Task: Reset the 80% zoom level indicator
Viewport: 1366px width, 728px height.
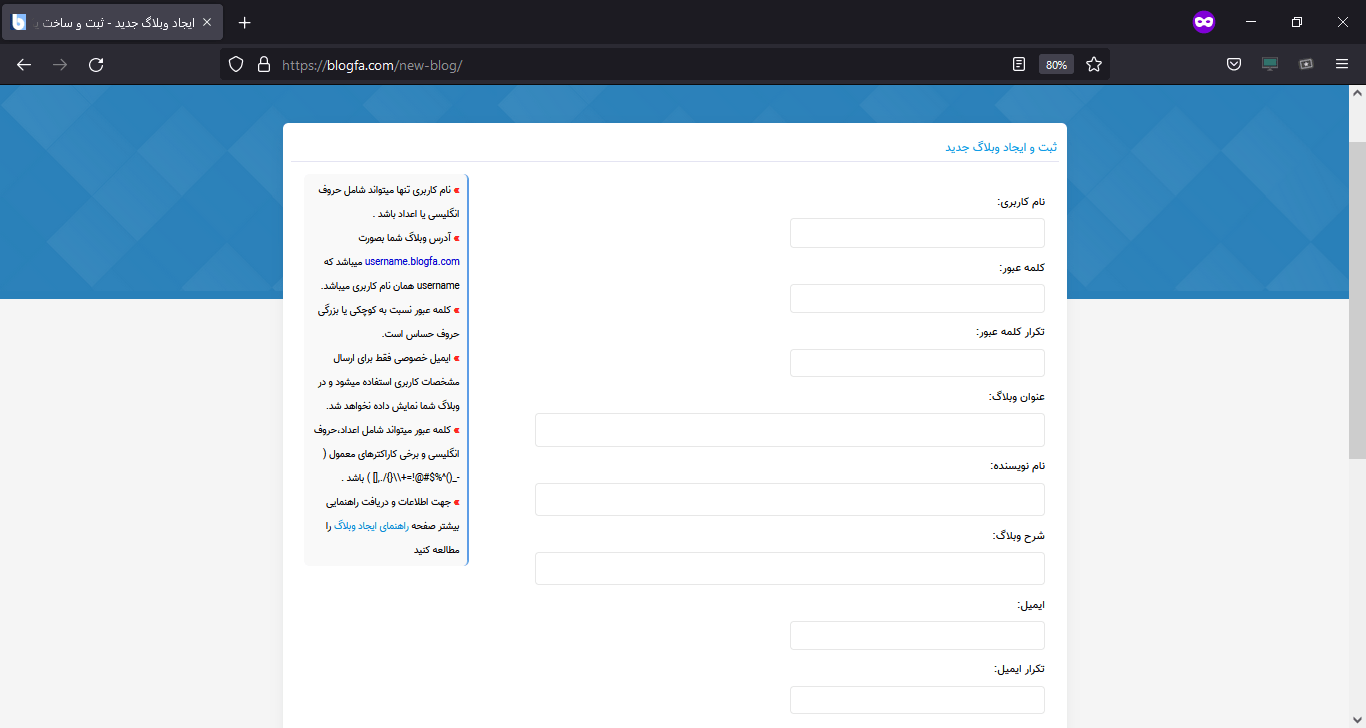Action: pyautogui.click(x=1056, y=64)
